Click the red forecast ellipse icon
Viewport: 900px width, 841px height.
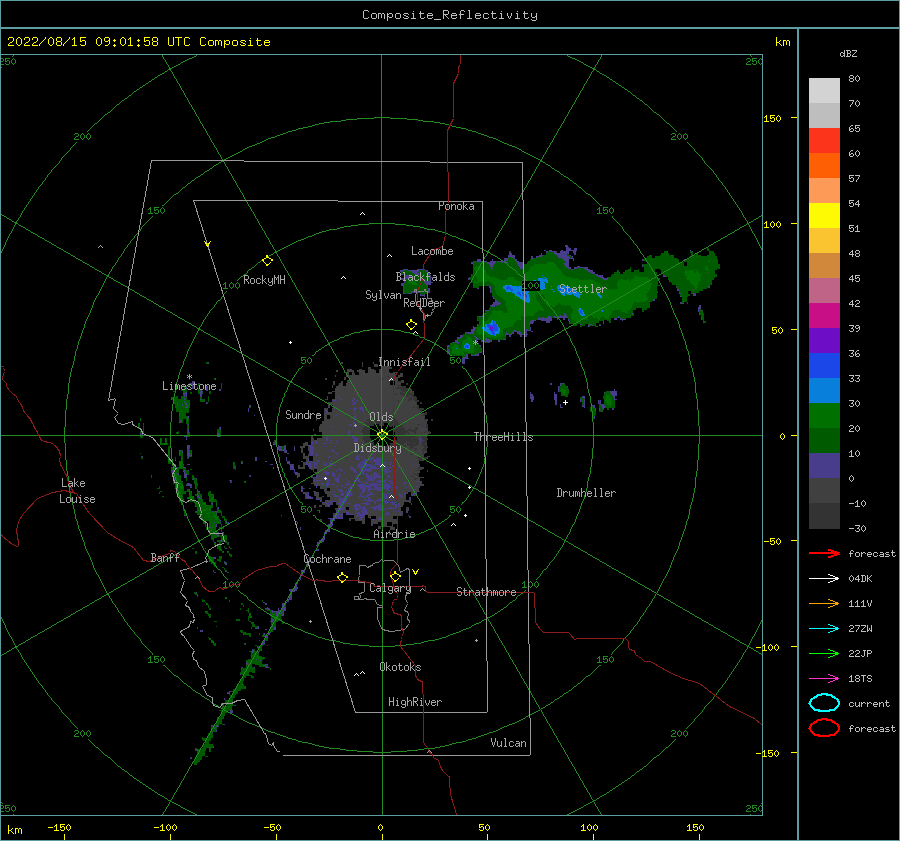[x=824, y=728]
